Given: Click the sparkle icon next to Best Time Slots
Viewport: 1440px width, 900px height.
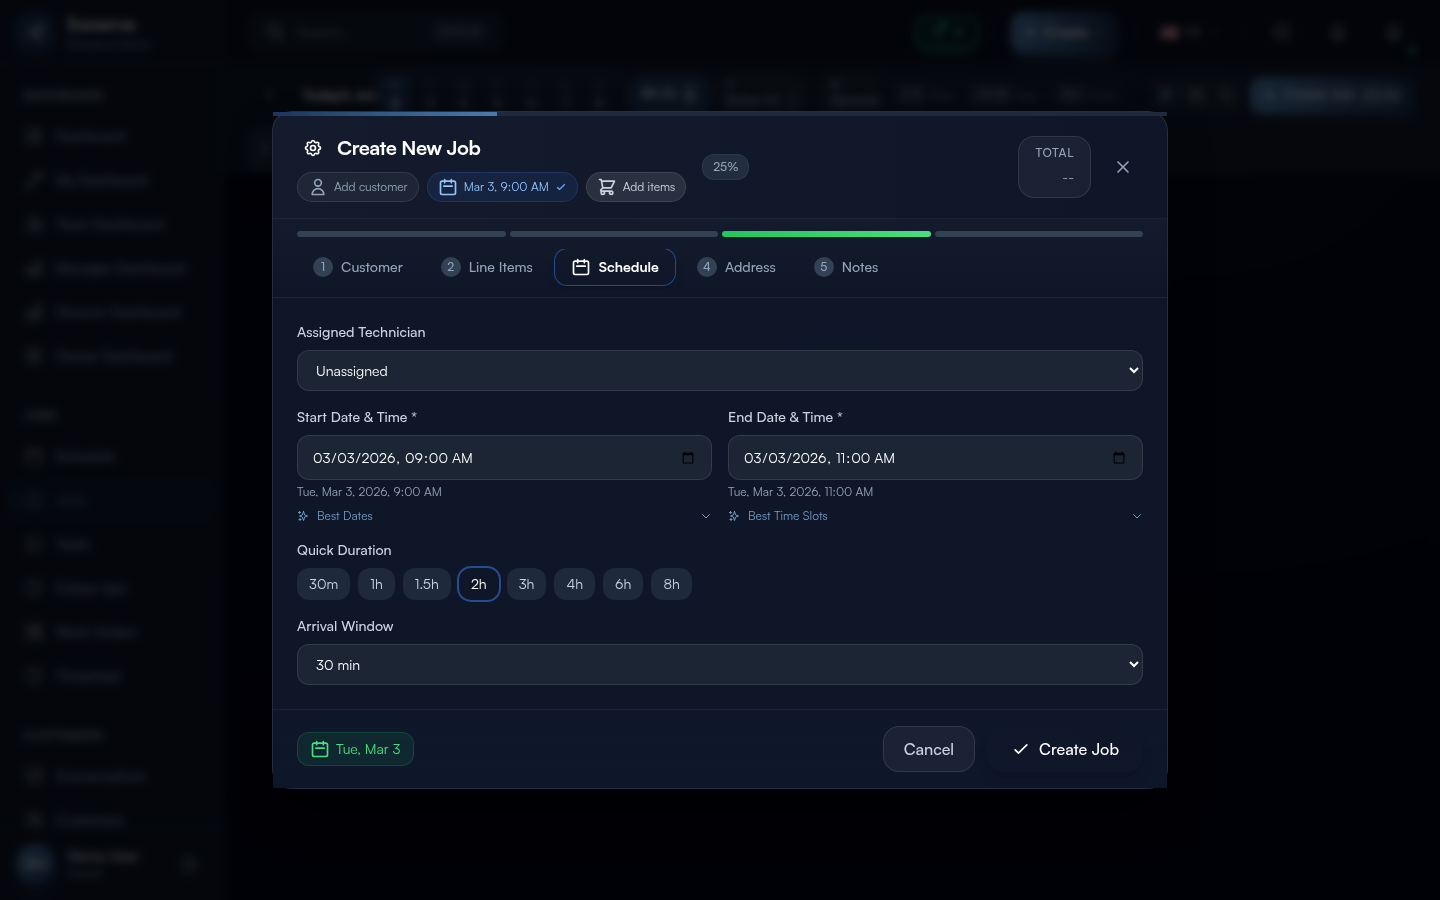Looking at the screenshot, I should (734, 516).
